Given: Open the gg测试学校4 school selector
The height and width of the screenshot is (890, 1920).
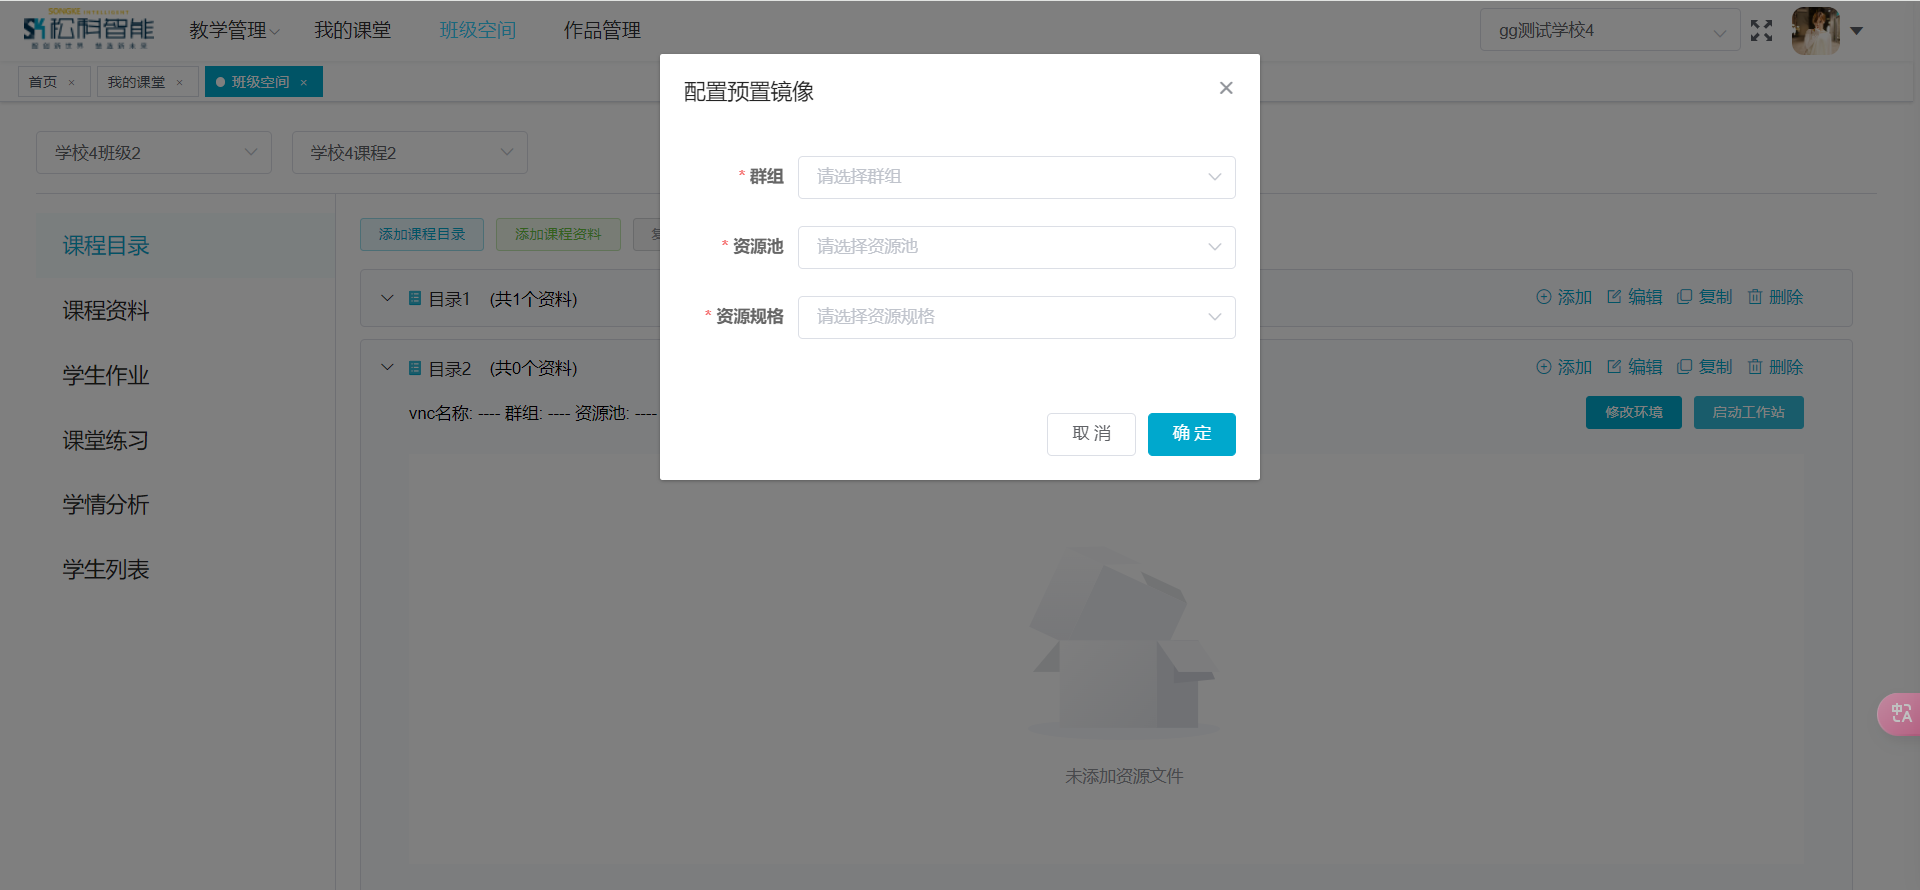Looking at the screenshot, I should [1610, 31].
